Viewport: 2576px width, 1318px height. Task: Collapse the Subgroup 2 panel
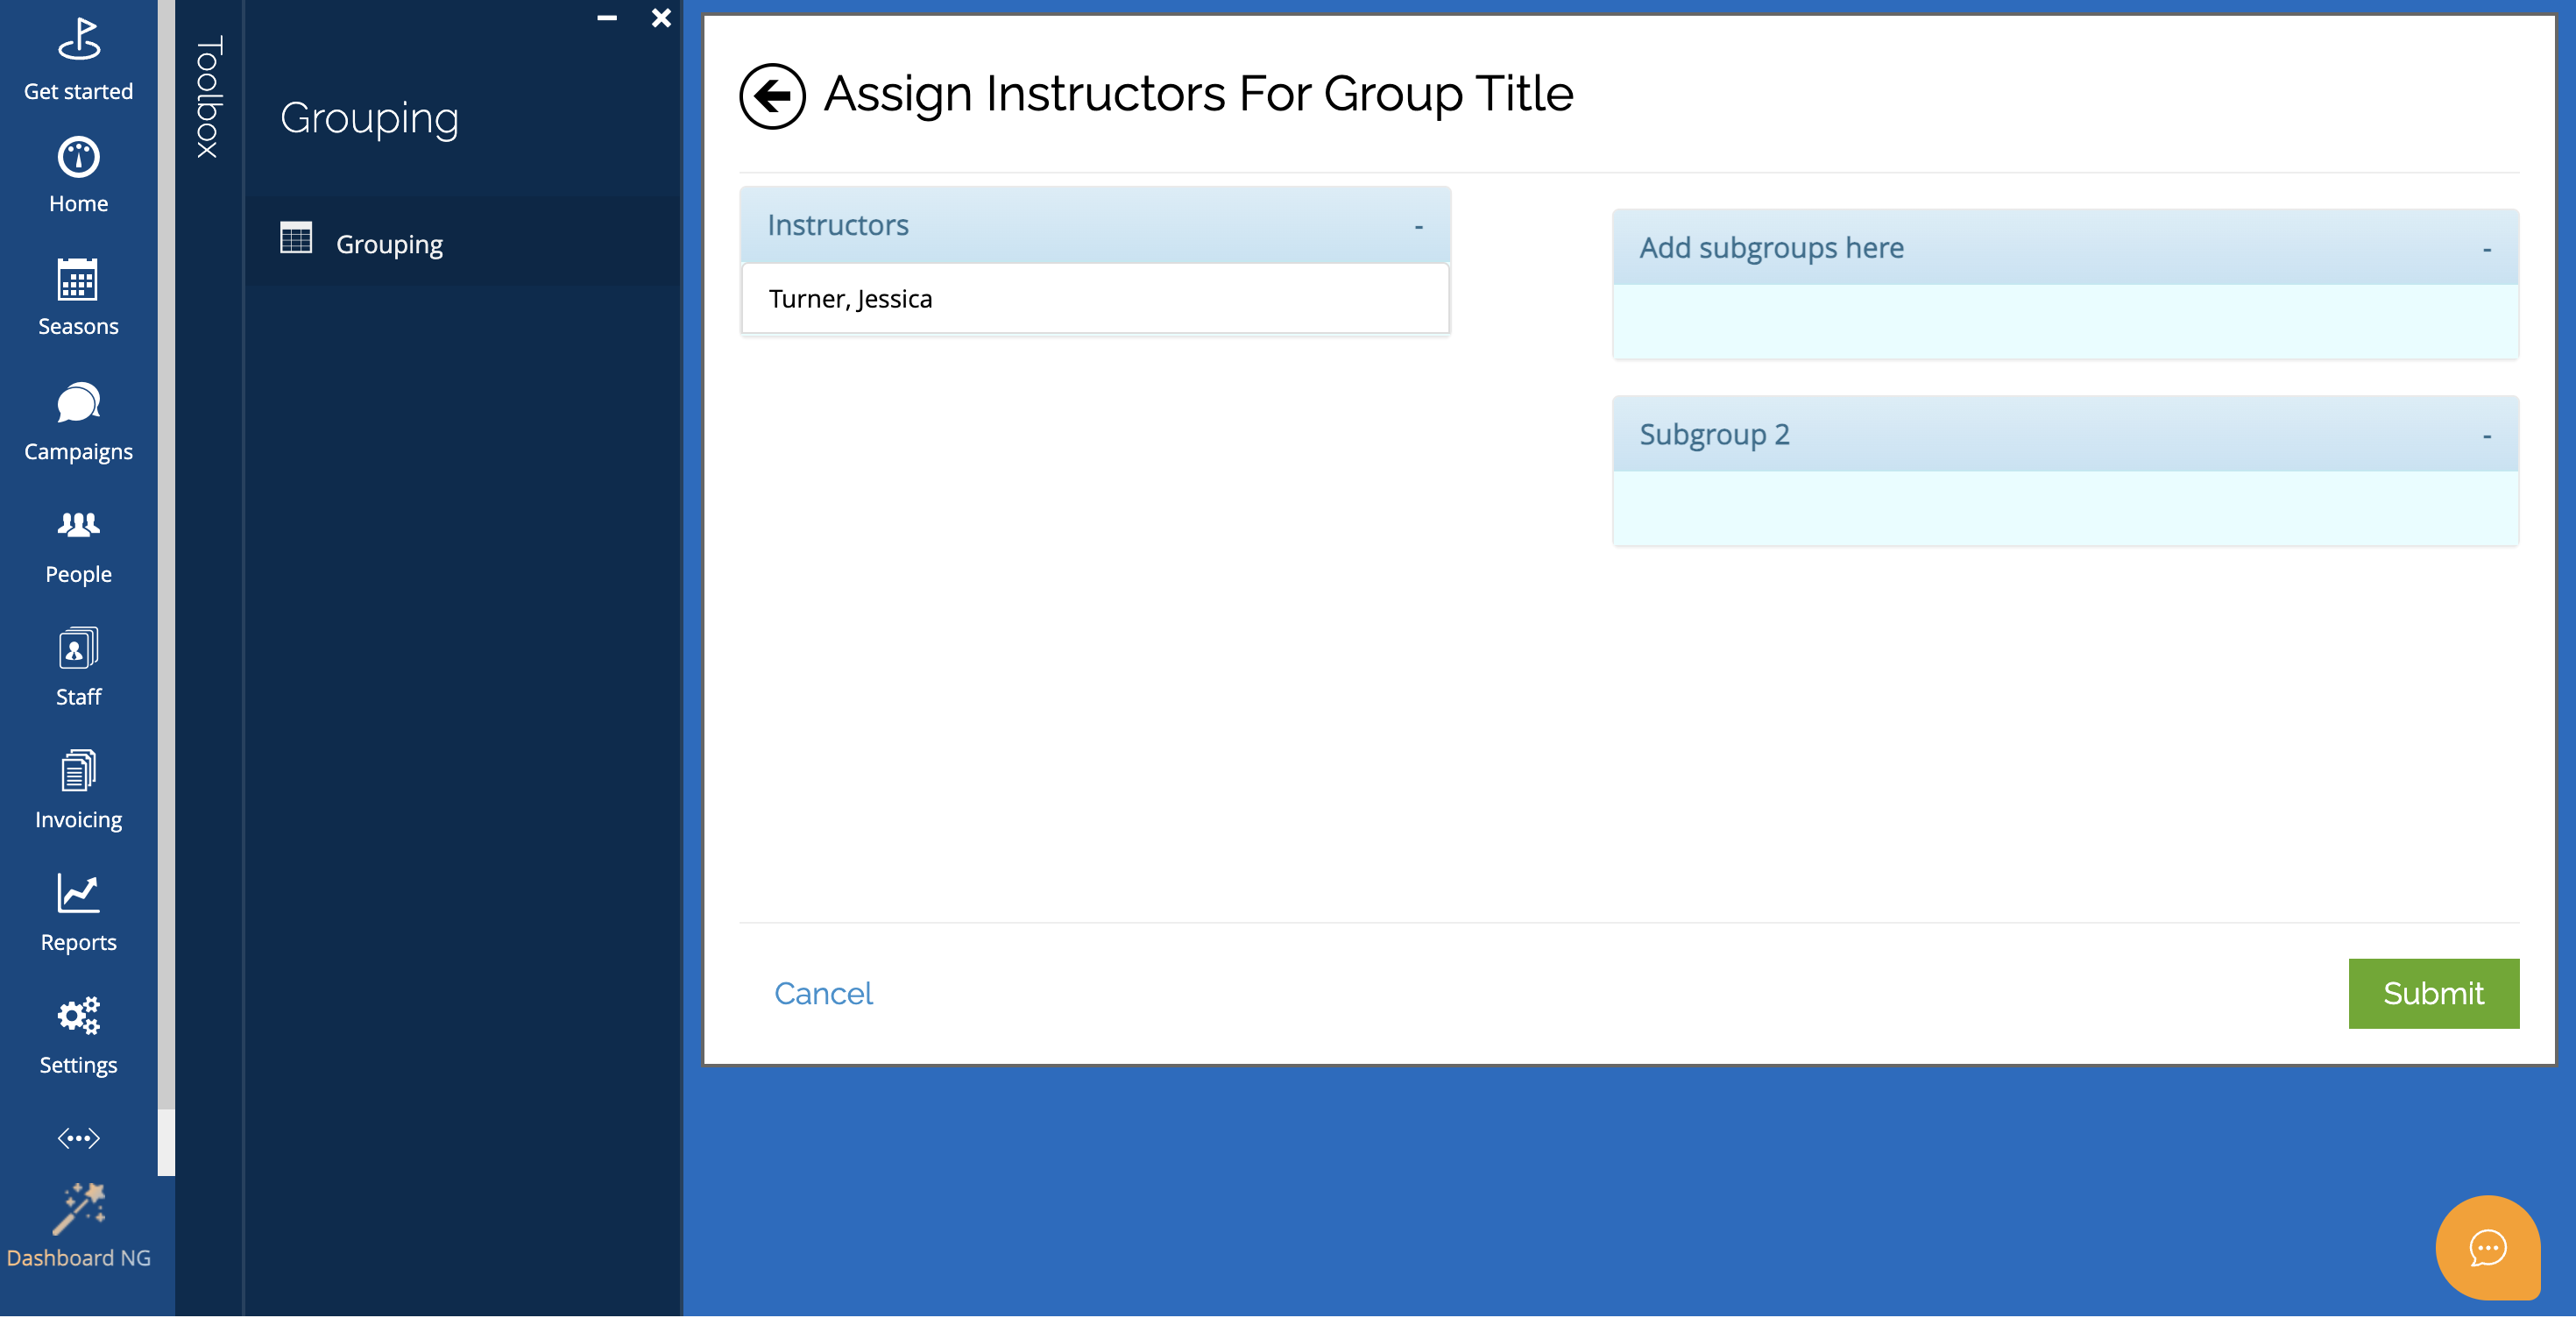click(2486, 436)
